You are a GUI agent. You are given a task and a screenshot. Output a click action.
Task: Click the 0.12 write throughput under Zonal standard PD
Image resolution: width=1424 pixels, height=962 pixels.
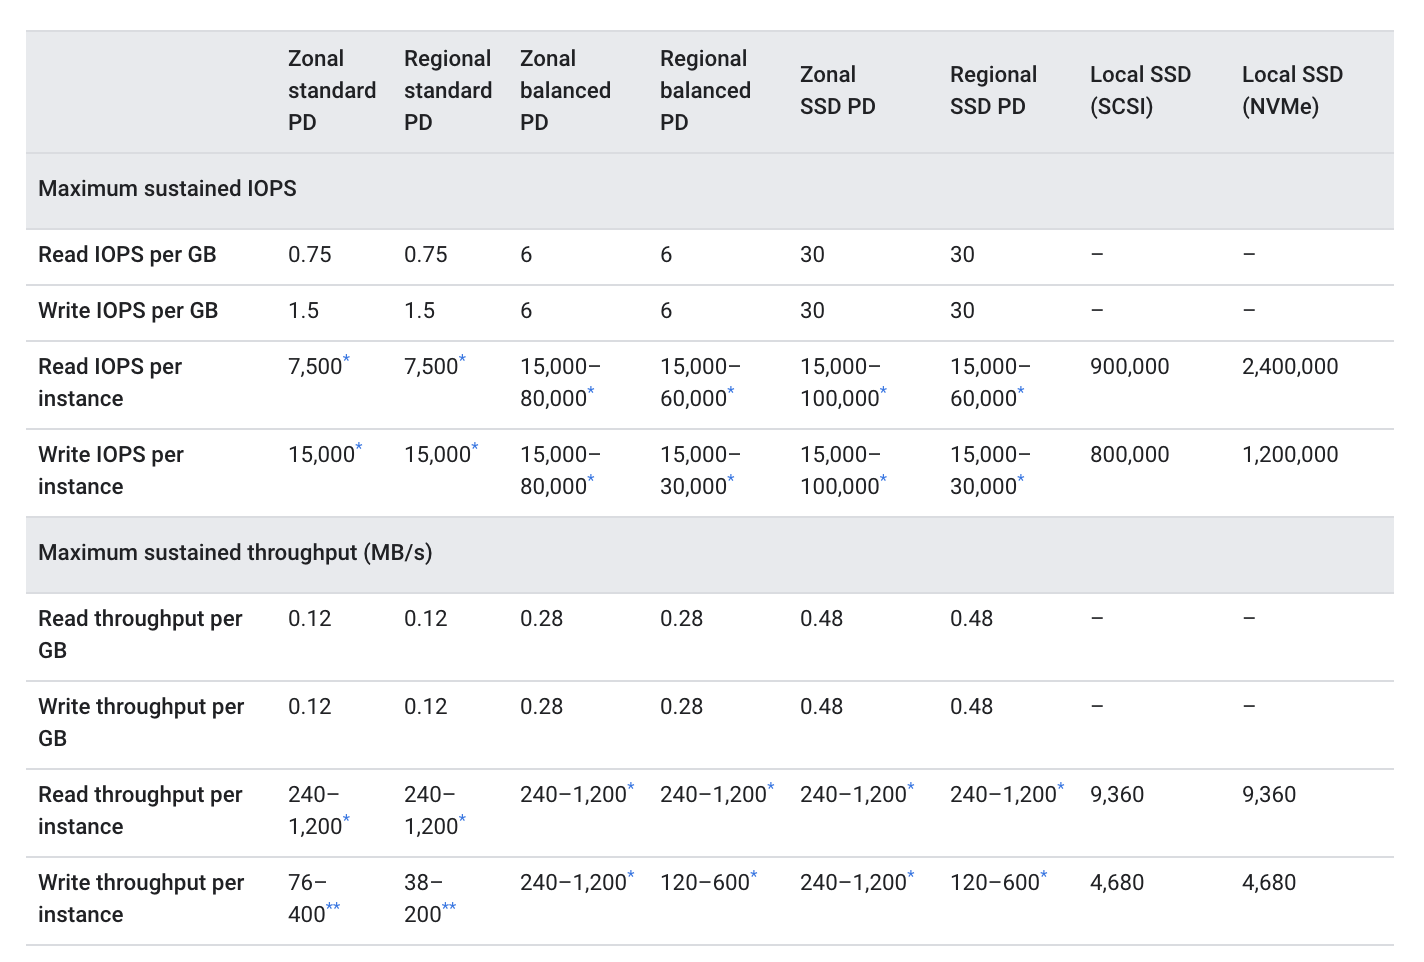click(x=310, y=706)
